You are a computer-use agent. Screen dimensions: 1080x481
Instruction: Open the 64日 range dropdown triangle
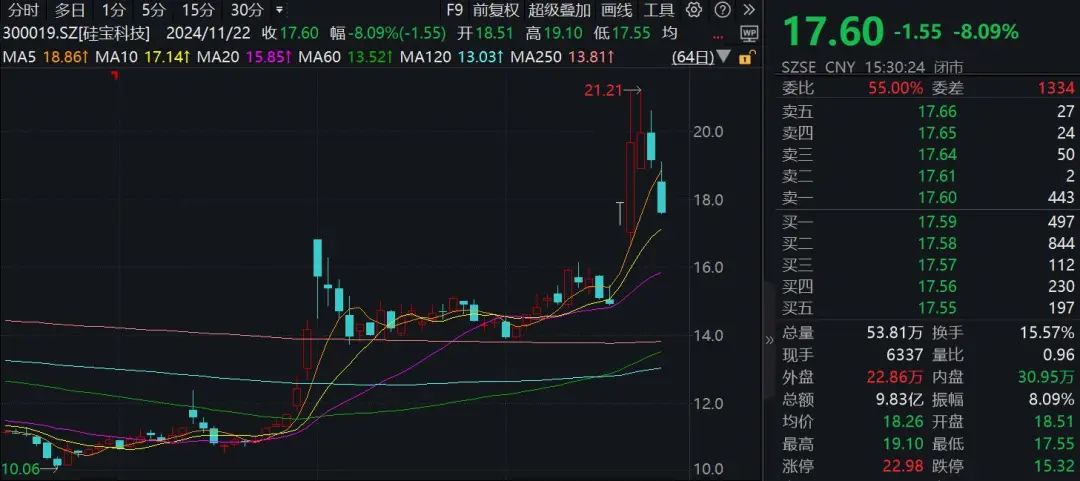pyautogui.click(x=725, y=57)
